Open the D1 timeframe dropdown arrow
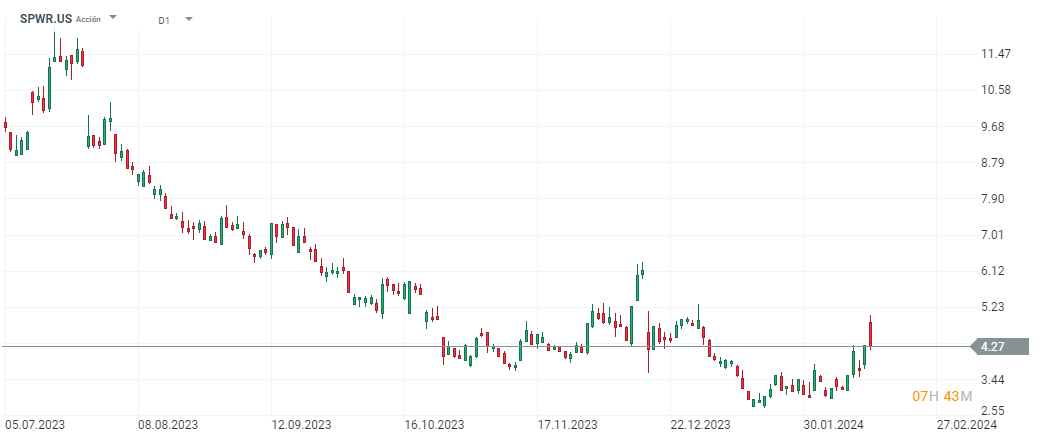Screen dimensions: 1041x441 (x=189, y=19)
